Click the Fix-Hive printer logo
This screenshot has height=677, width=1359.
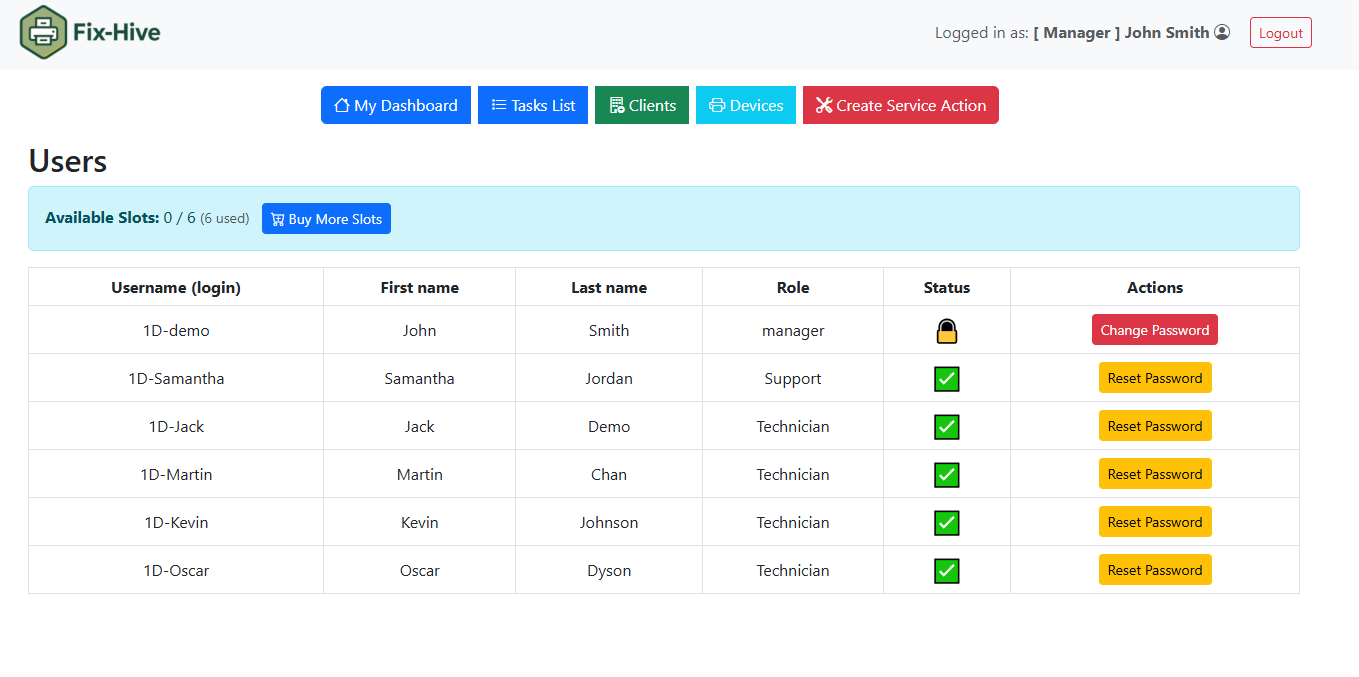pyautogui.click(x=42, y=32)
